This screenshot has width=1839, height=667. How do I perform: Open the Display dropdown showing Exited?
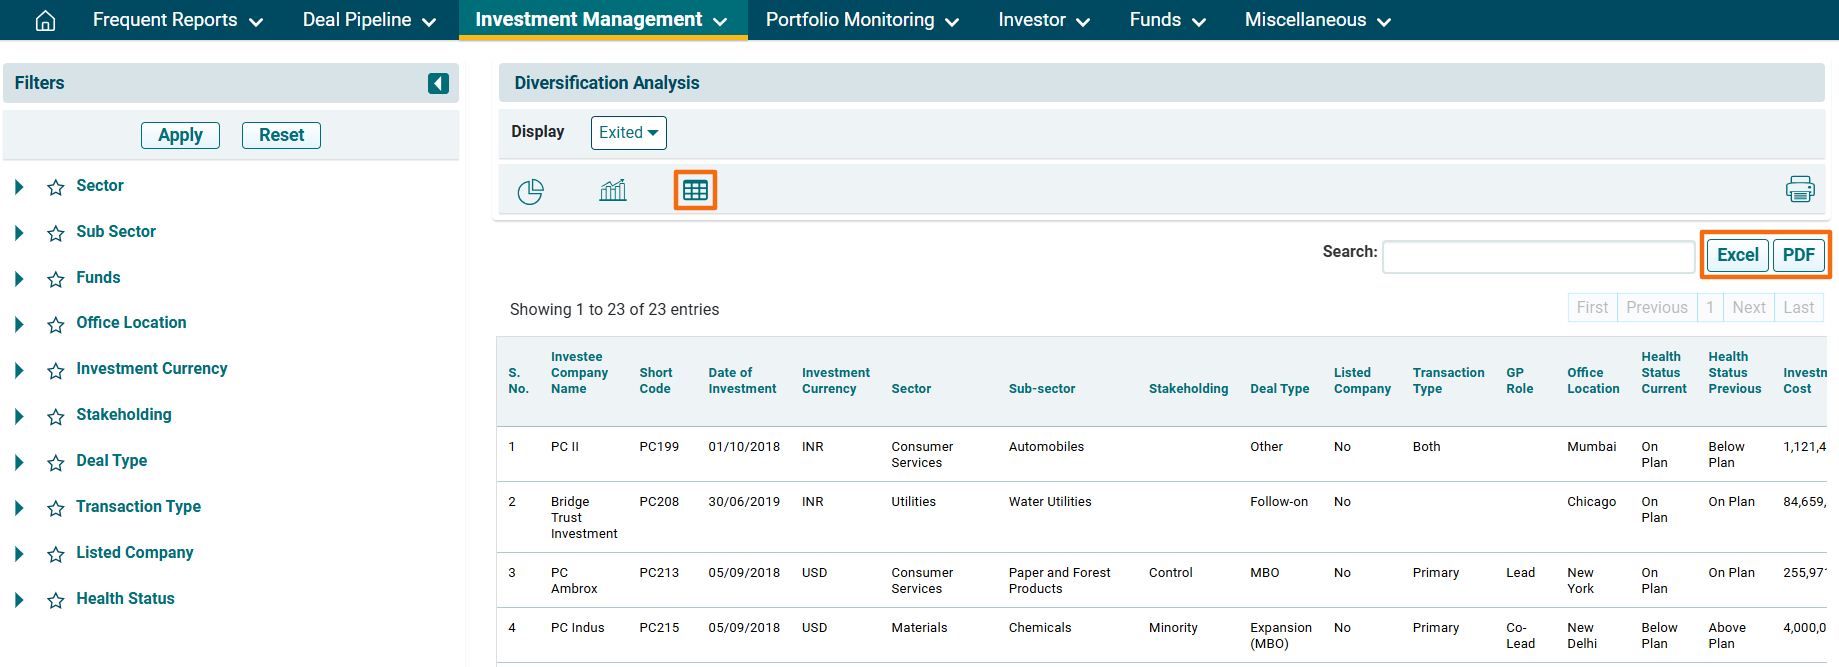tap(628, 133)
